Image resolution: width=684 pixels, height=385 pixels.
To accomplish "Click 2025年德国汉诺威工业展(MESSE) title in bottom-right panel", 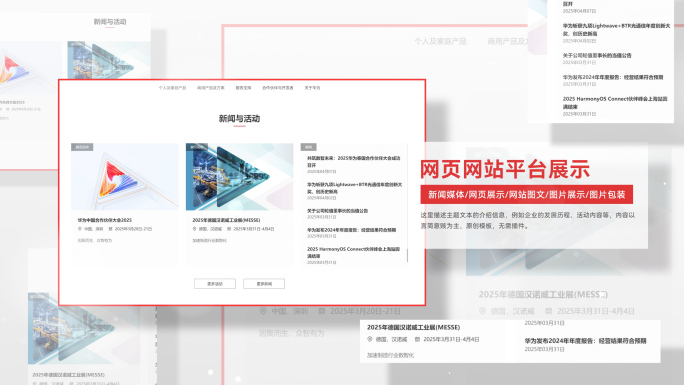I will click(x=413, y=327).
